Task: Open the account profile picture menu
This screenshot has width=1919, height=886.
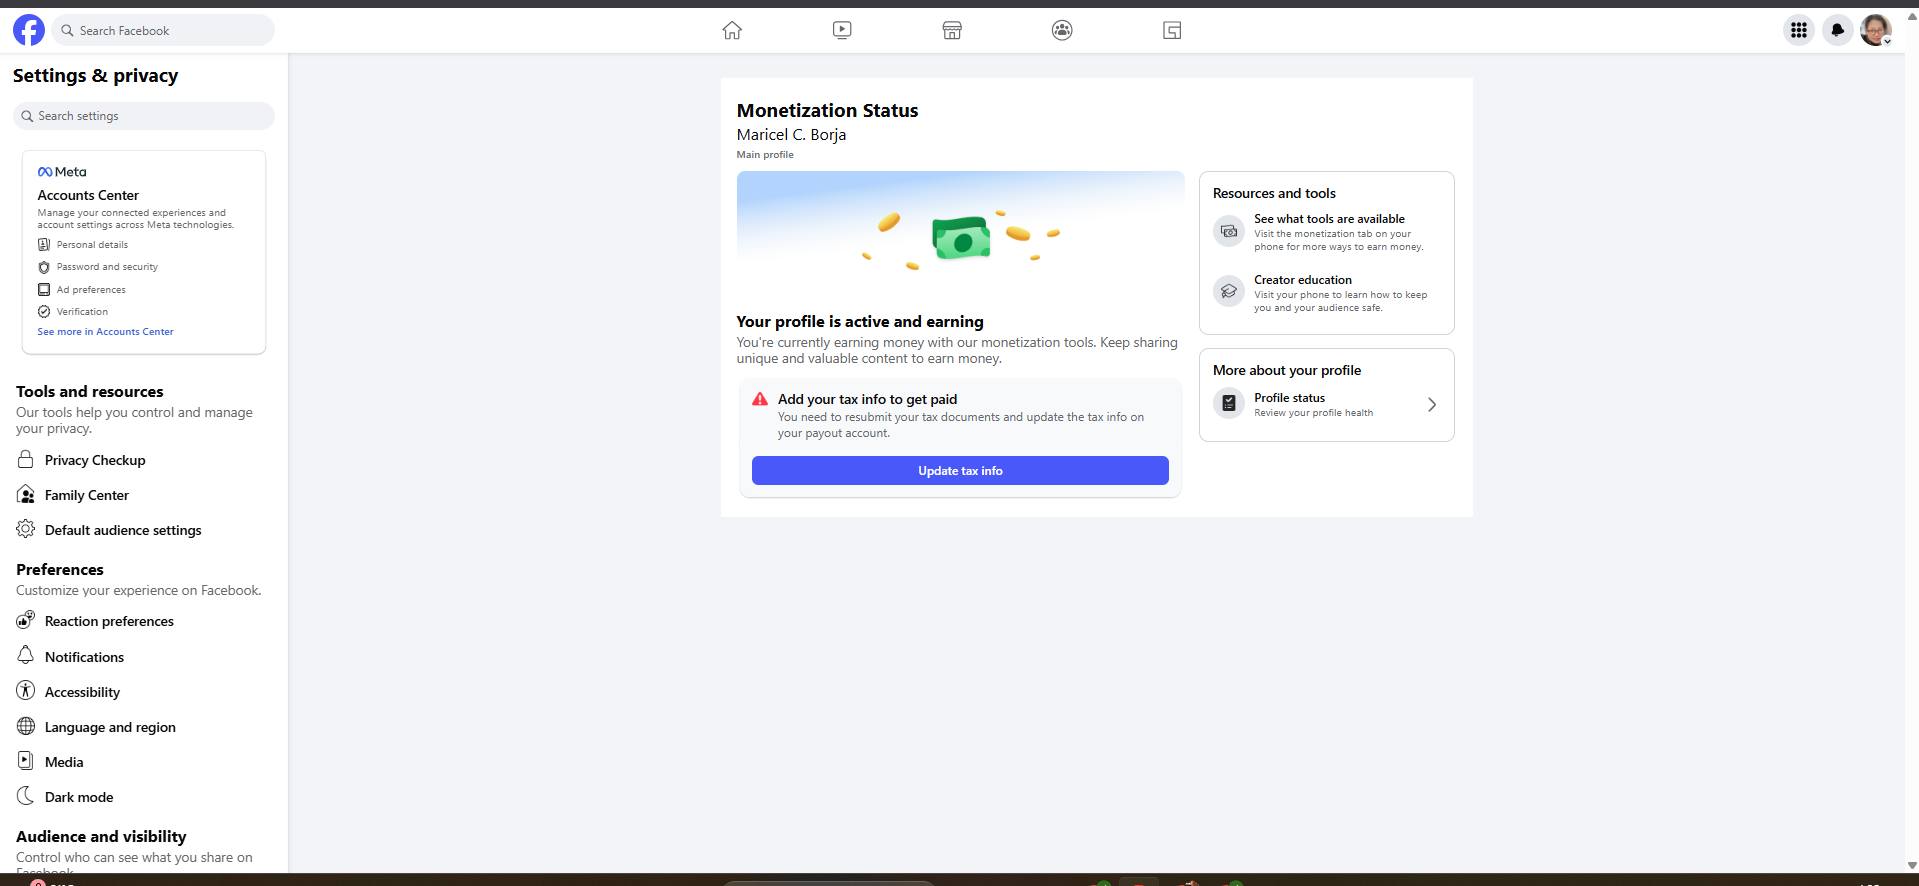Action: click(x=1875, y=30)
